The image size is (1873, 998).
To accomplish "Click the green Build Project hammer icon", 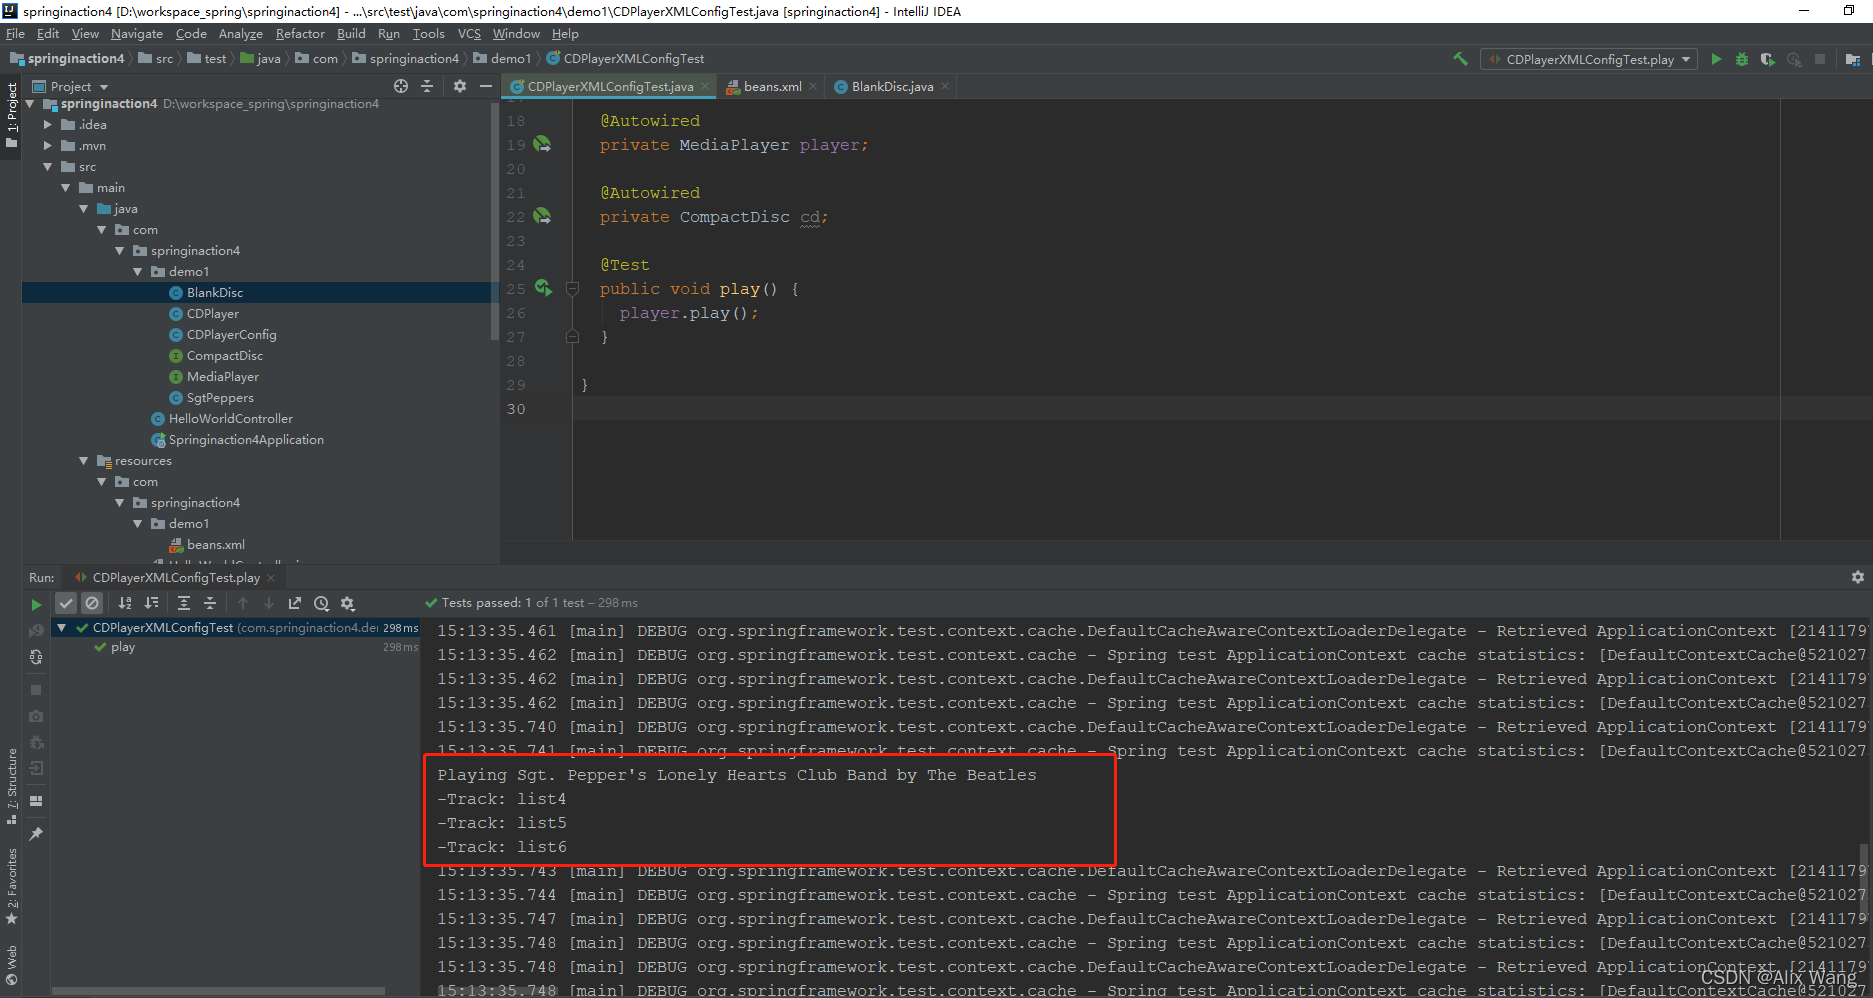I will (1461, 59).
